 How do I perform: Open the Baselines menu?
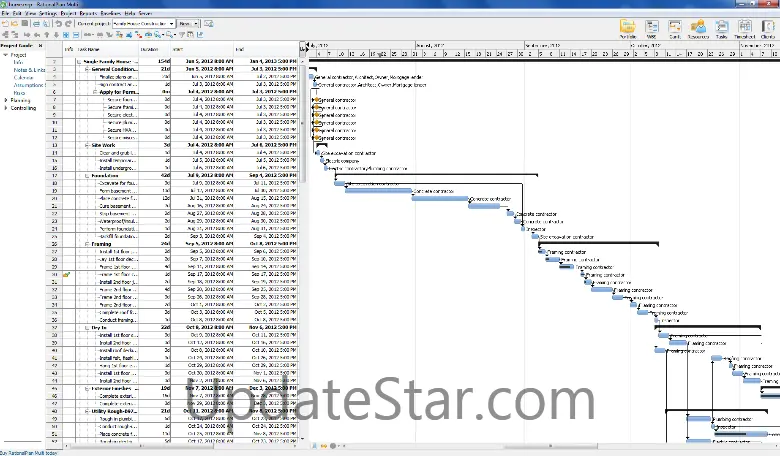click(x=111, y=13)
